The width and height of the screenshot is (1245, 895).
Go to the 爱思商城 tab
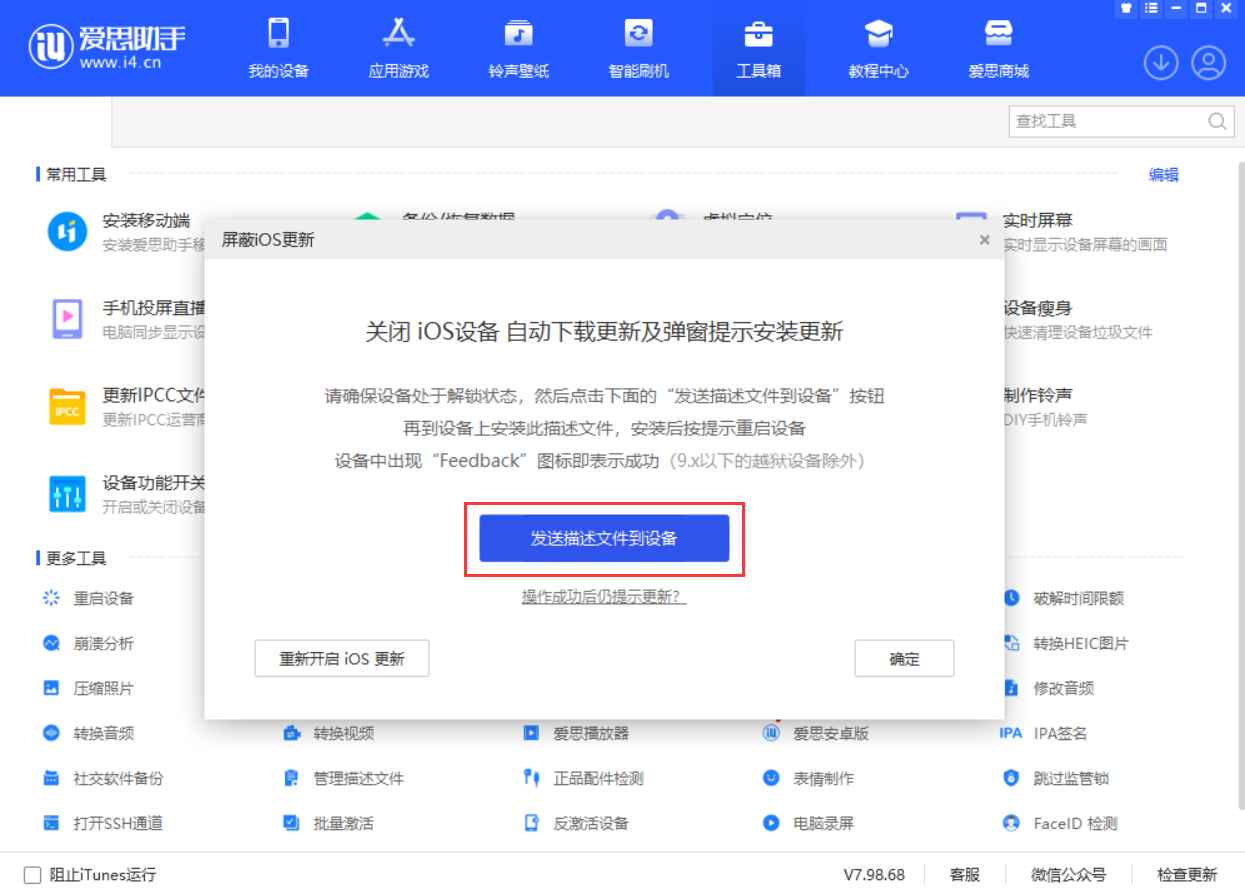pos(998,48)
